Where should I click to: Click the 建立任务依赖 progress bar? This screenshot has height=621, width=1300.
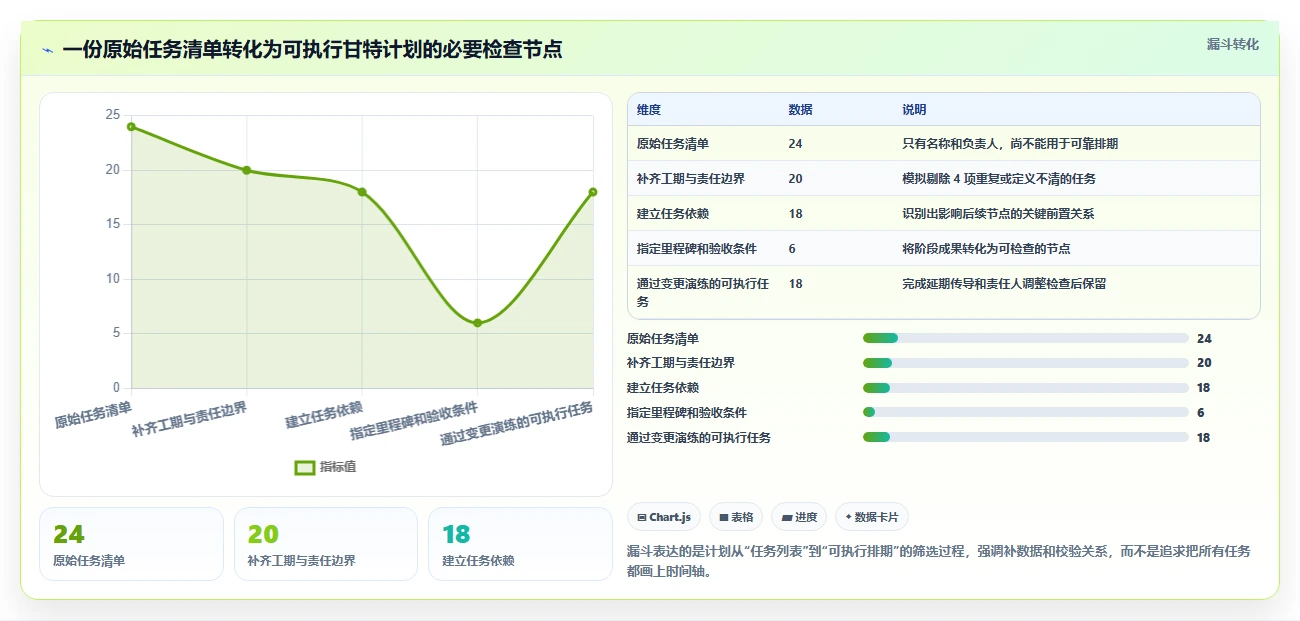click(x=1025, y=388)
